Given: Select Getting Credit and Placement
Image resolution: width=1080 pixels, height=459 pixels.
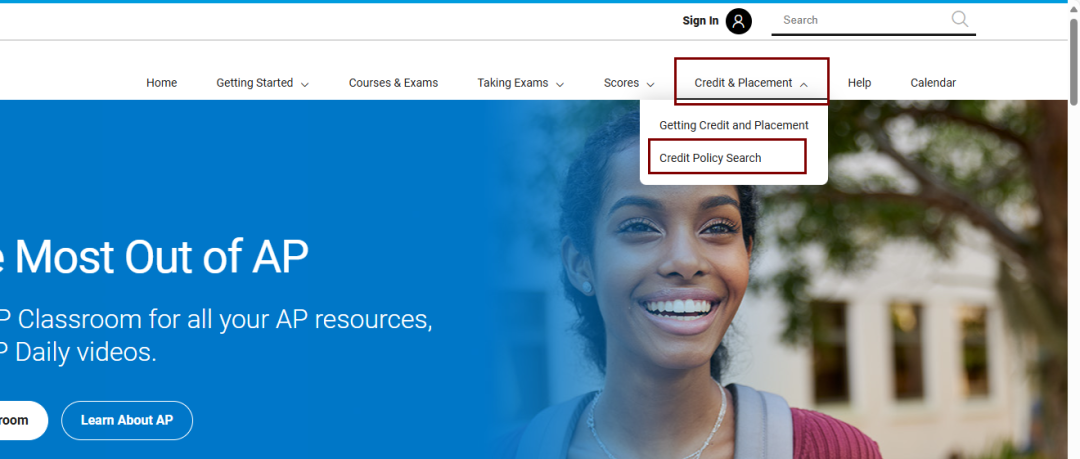Looking at the screenshot, I should pos(734,125).
